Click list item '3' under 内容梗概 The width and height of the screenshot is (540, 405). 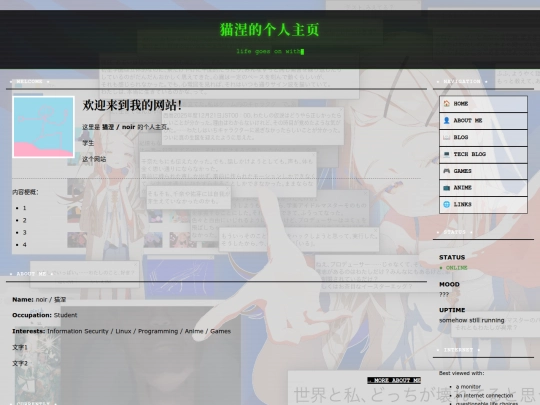pyautogui.click(x=24, y=232)
